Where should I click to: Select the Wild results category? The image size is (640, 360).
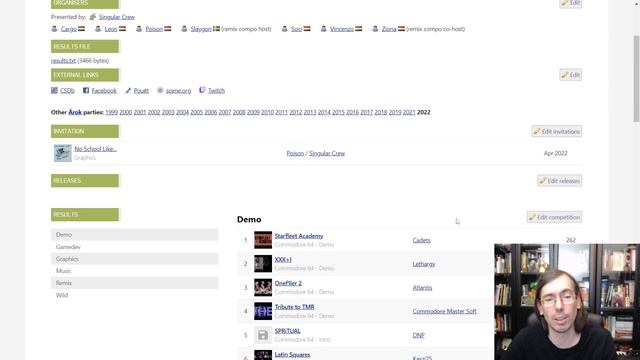(135, 295)
